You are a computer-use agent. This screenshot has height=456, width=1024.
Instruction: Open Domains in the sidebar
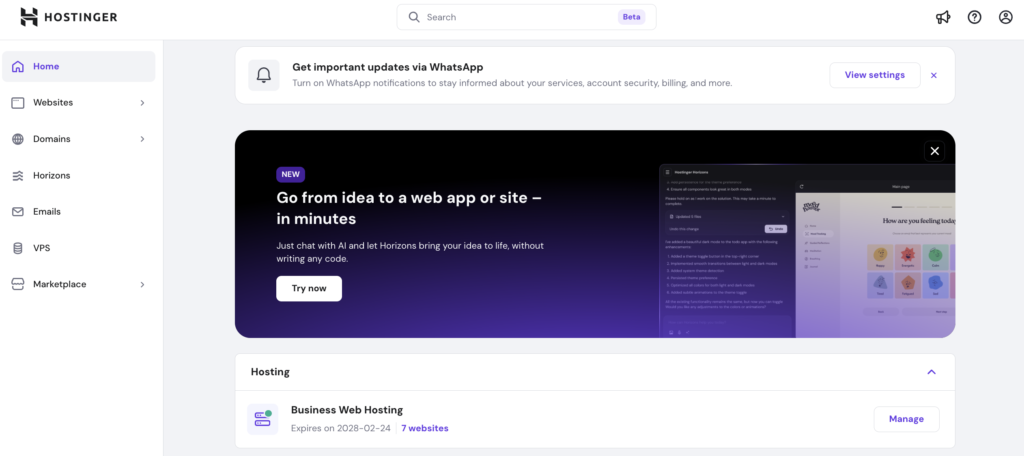(x=79, y=139)
